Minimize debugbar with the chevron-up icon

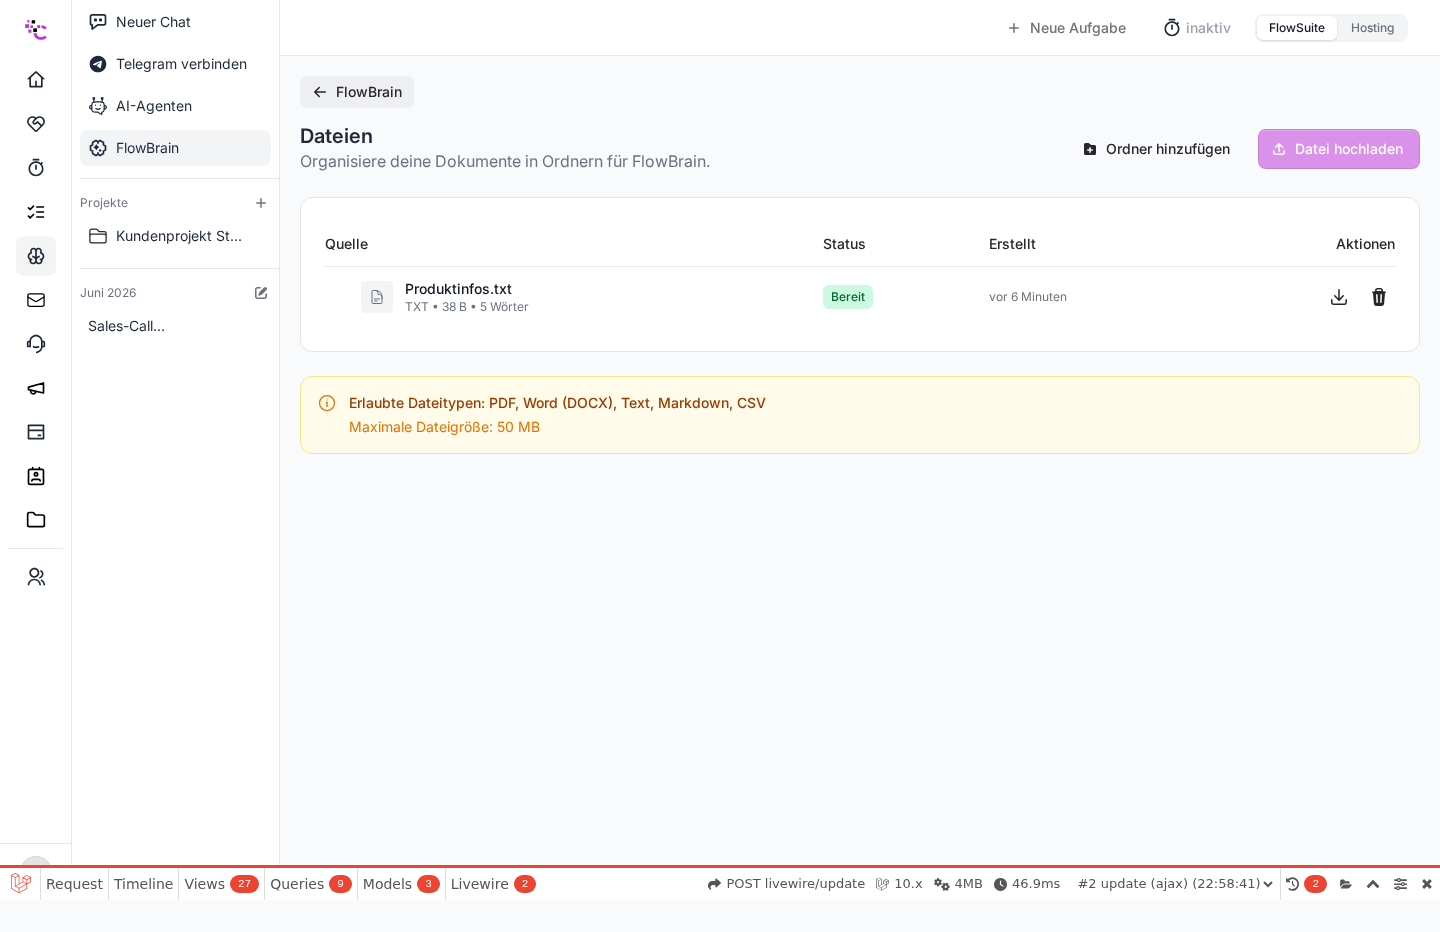pyautogui.click(x=1373, y=884)
